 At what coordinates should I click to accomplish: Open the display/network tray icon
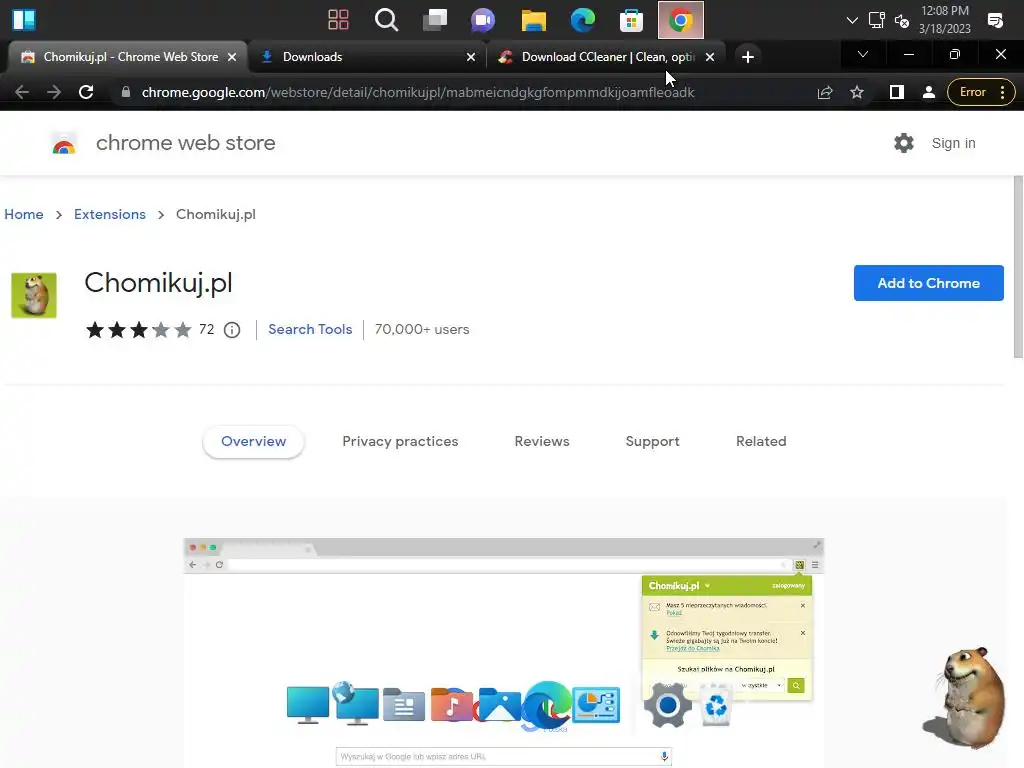pyautogui.click(x=876, y=20)
